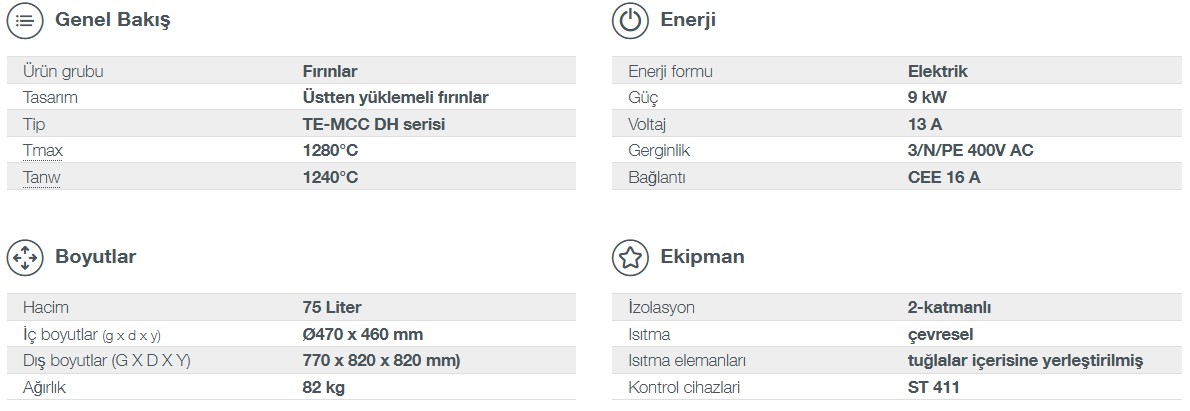Select the CEE 16 A connection value
Viewport: 1190px width, 411px height.
click(x=944, y=177)
